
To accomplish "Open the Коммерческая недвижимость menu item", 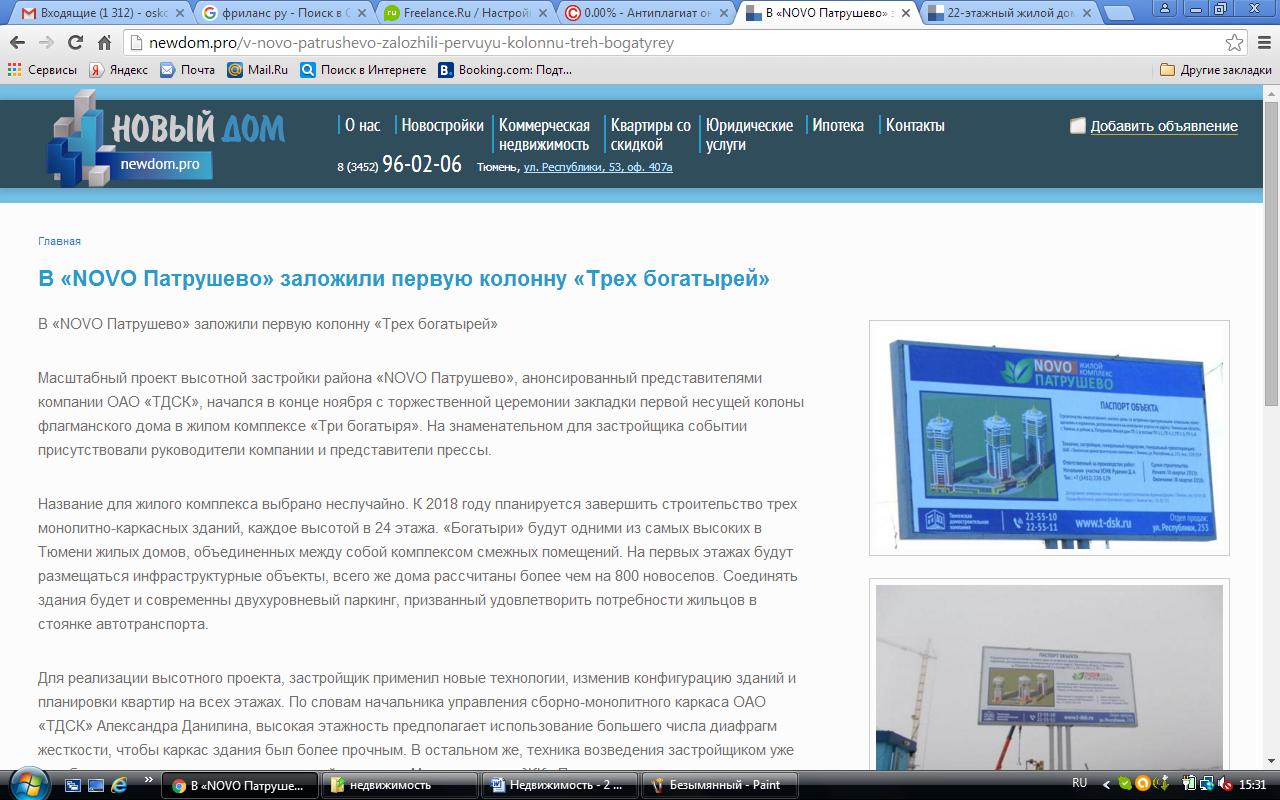I will pyautogui.click(x=544, y=134).
